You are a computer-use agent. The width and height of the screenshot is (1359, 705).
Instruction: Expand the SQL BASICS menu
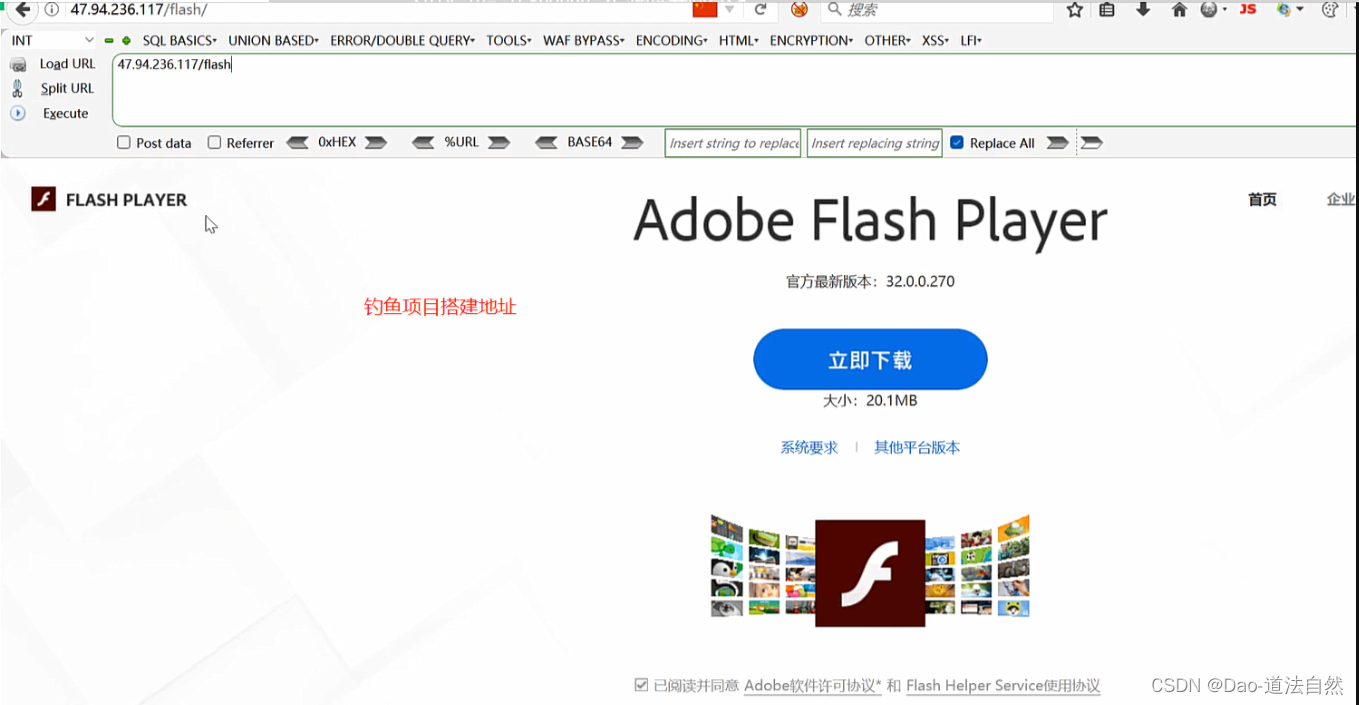(180, 41)
